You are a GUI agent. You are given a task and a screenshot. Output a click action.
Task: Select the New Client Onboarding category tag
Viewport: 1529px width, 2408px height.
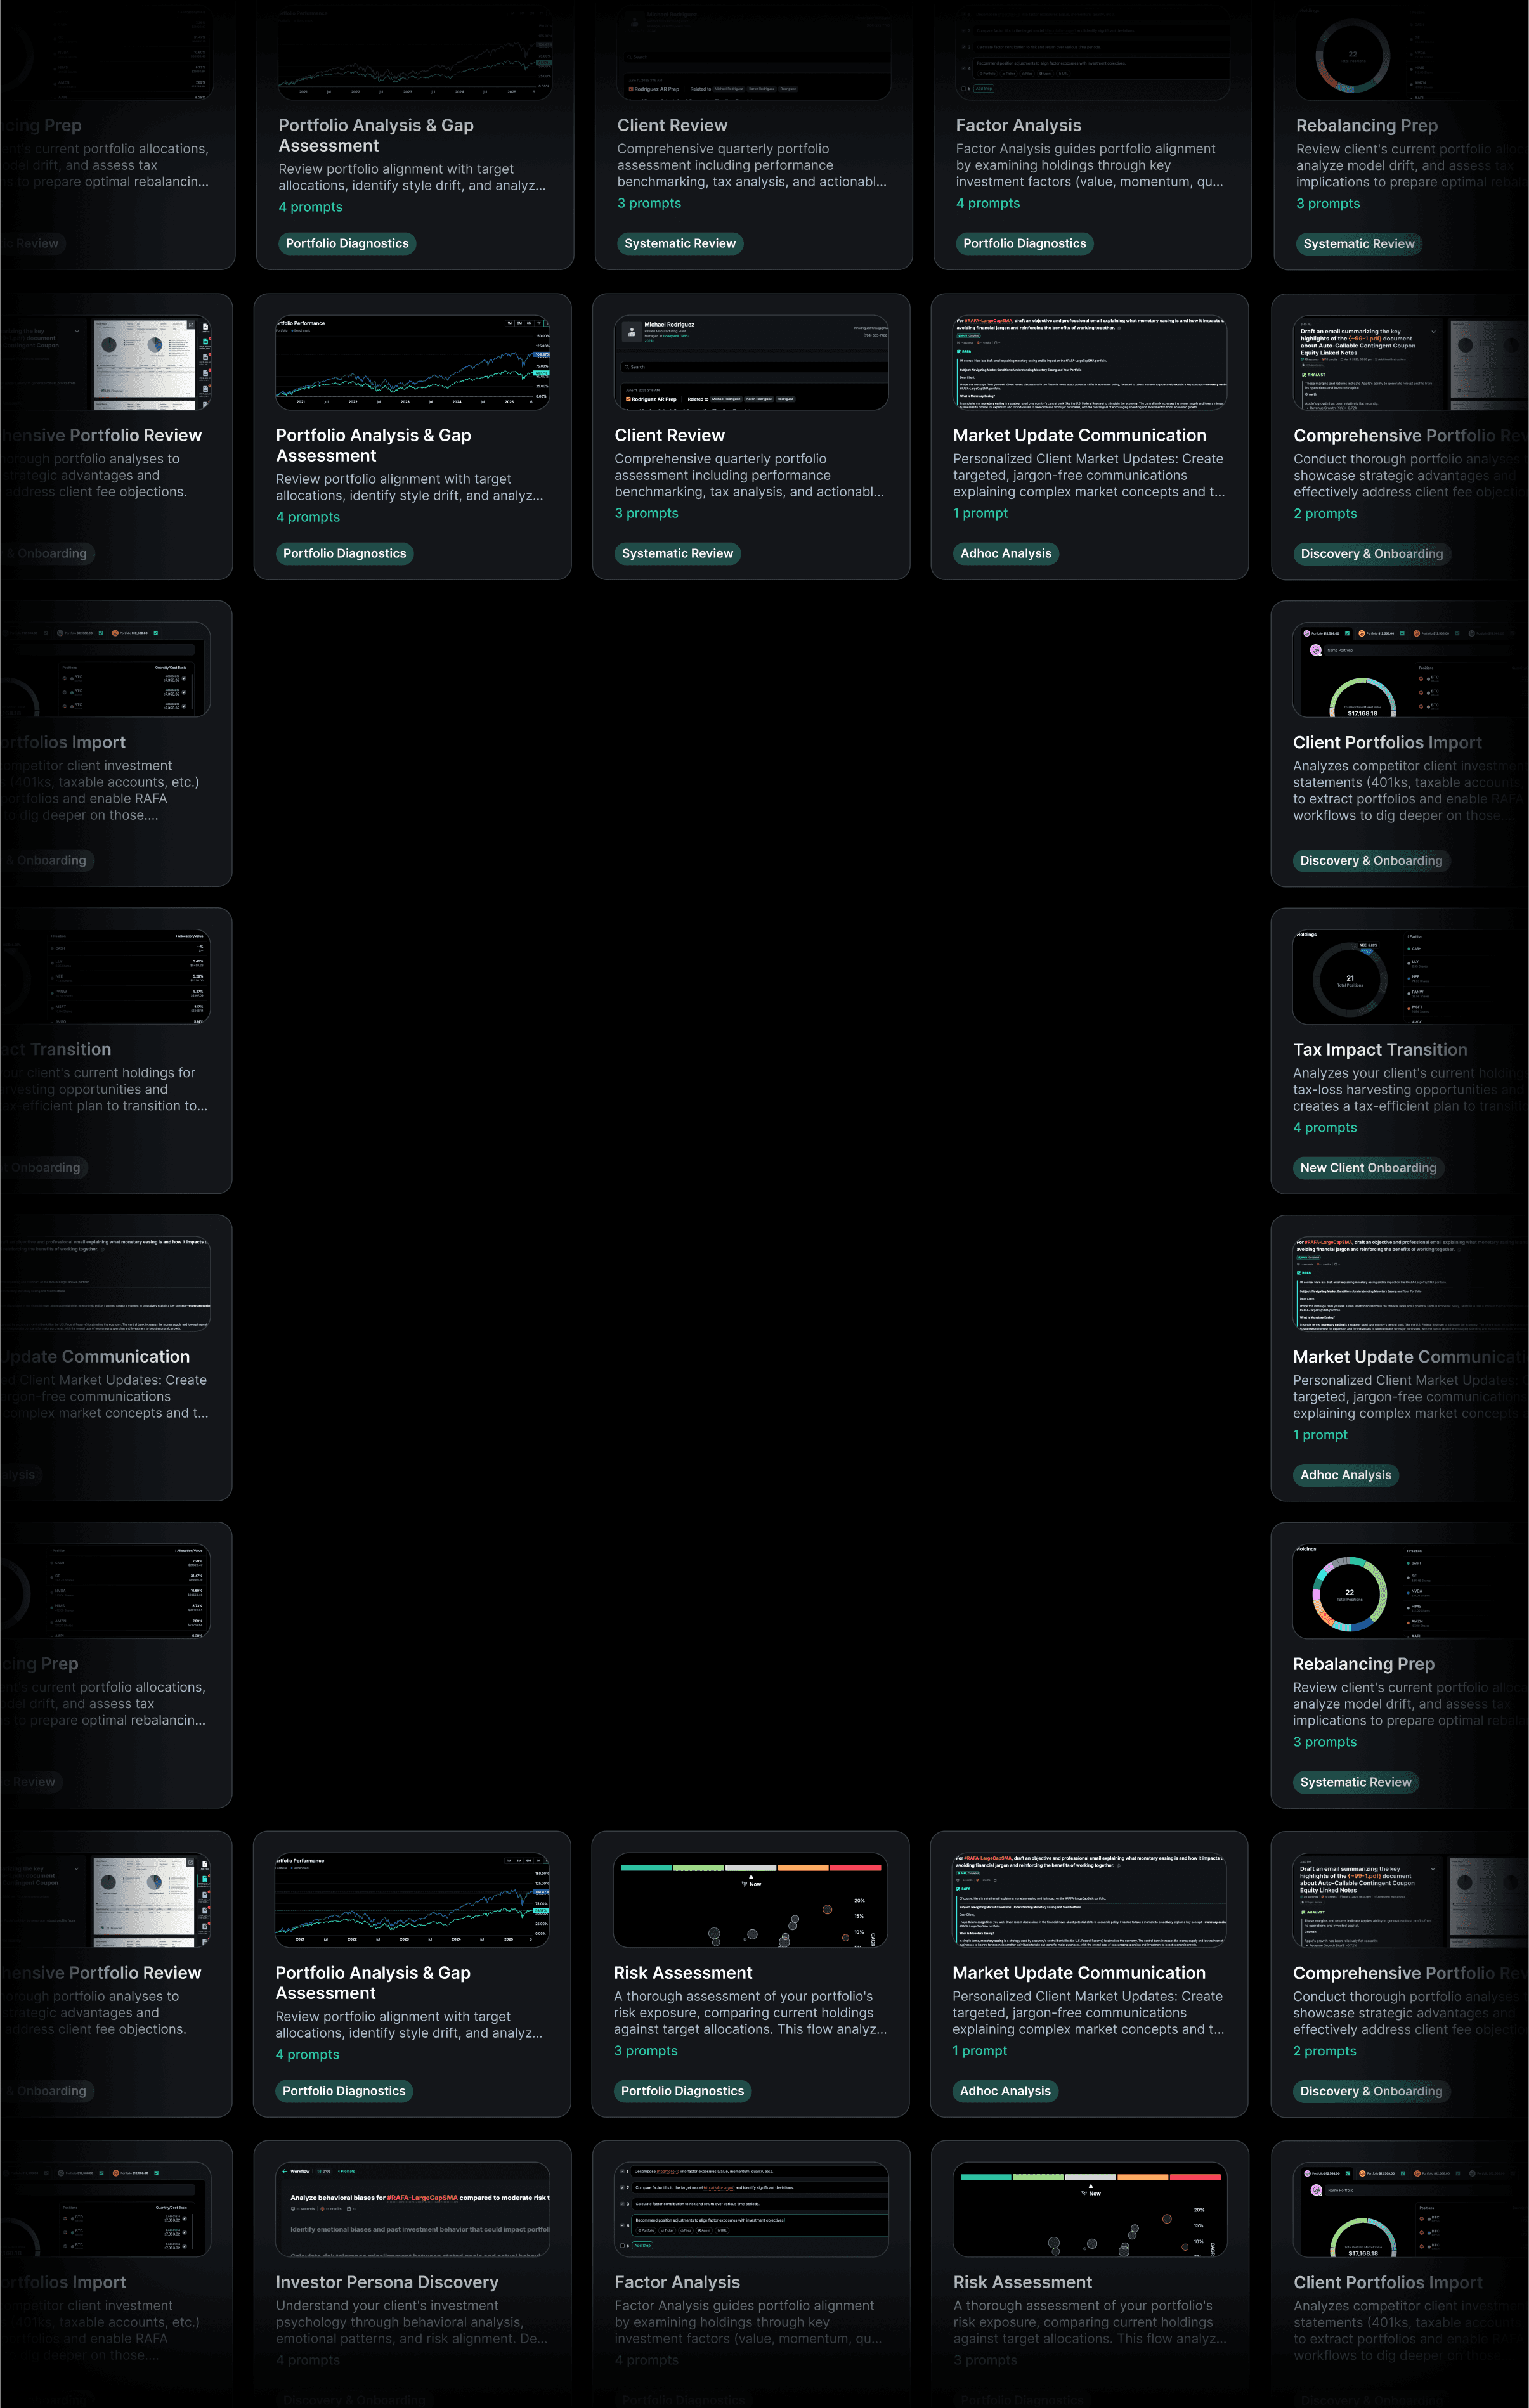click(1367, 1167)
